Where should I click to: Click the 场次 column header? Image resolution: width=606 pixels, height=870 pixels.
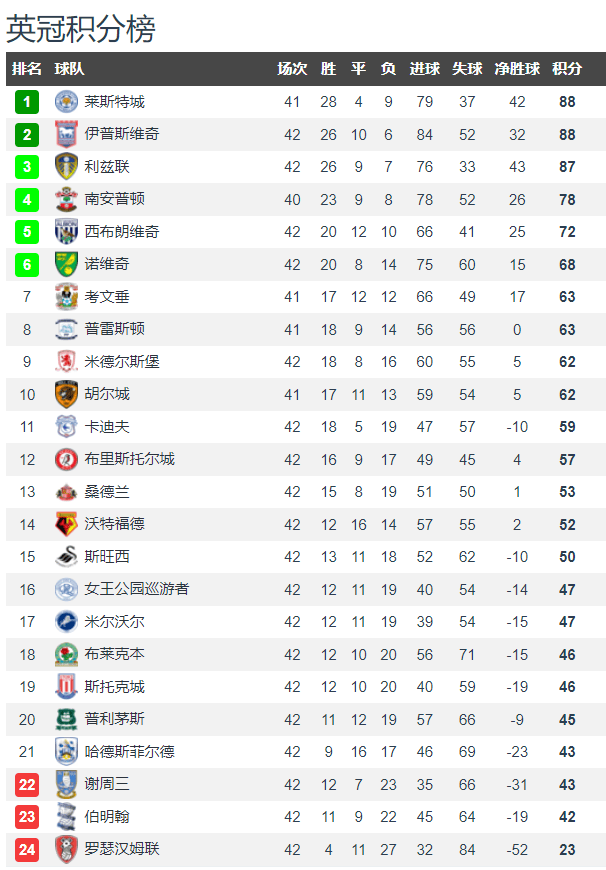(x=292, y=69)
